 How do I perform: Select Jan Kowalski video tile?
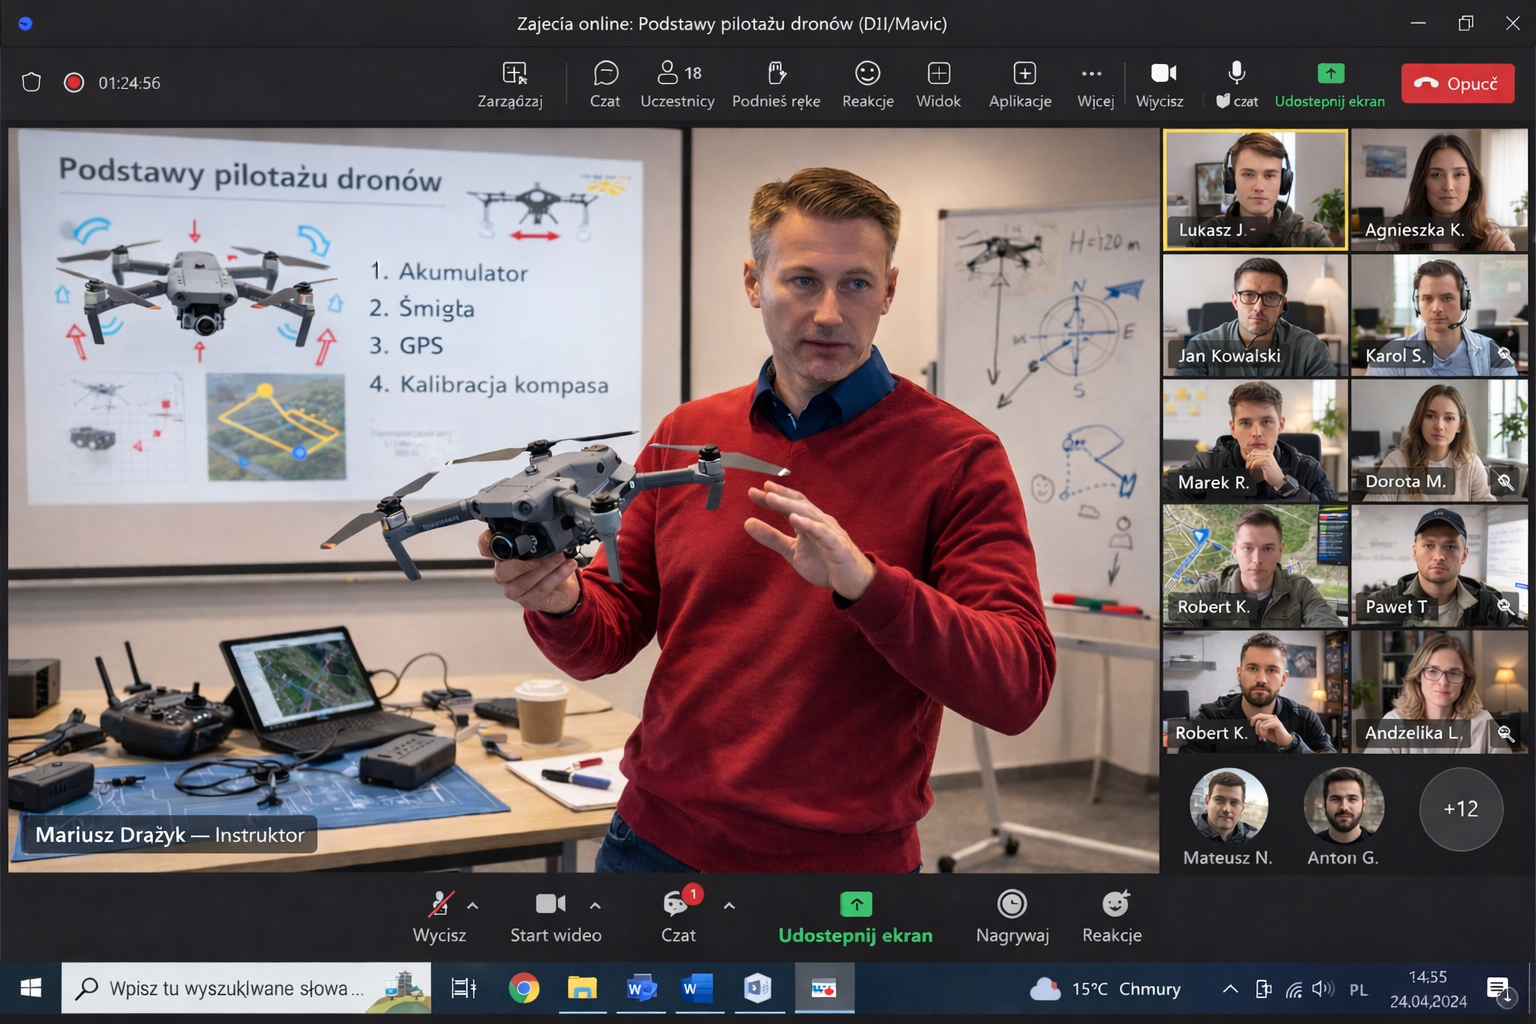tap(1255, 315)
